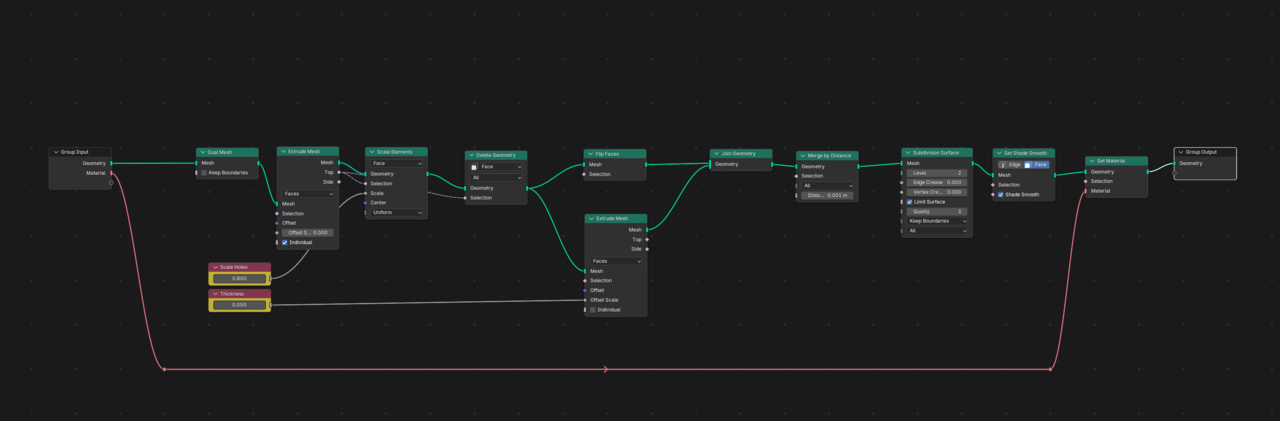Click Delete Geometry's Selection input socket
1280x421 pixels.
coord(465,198)
